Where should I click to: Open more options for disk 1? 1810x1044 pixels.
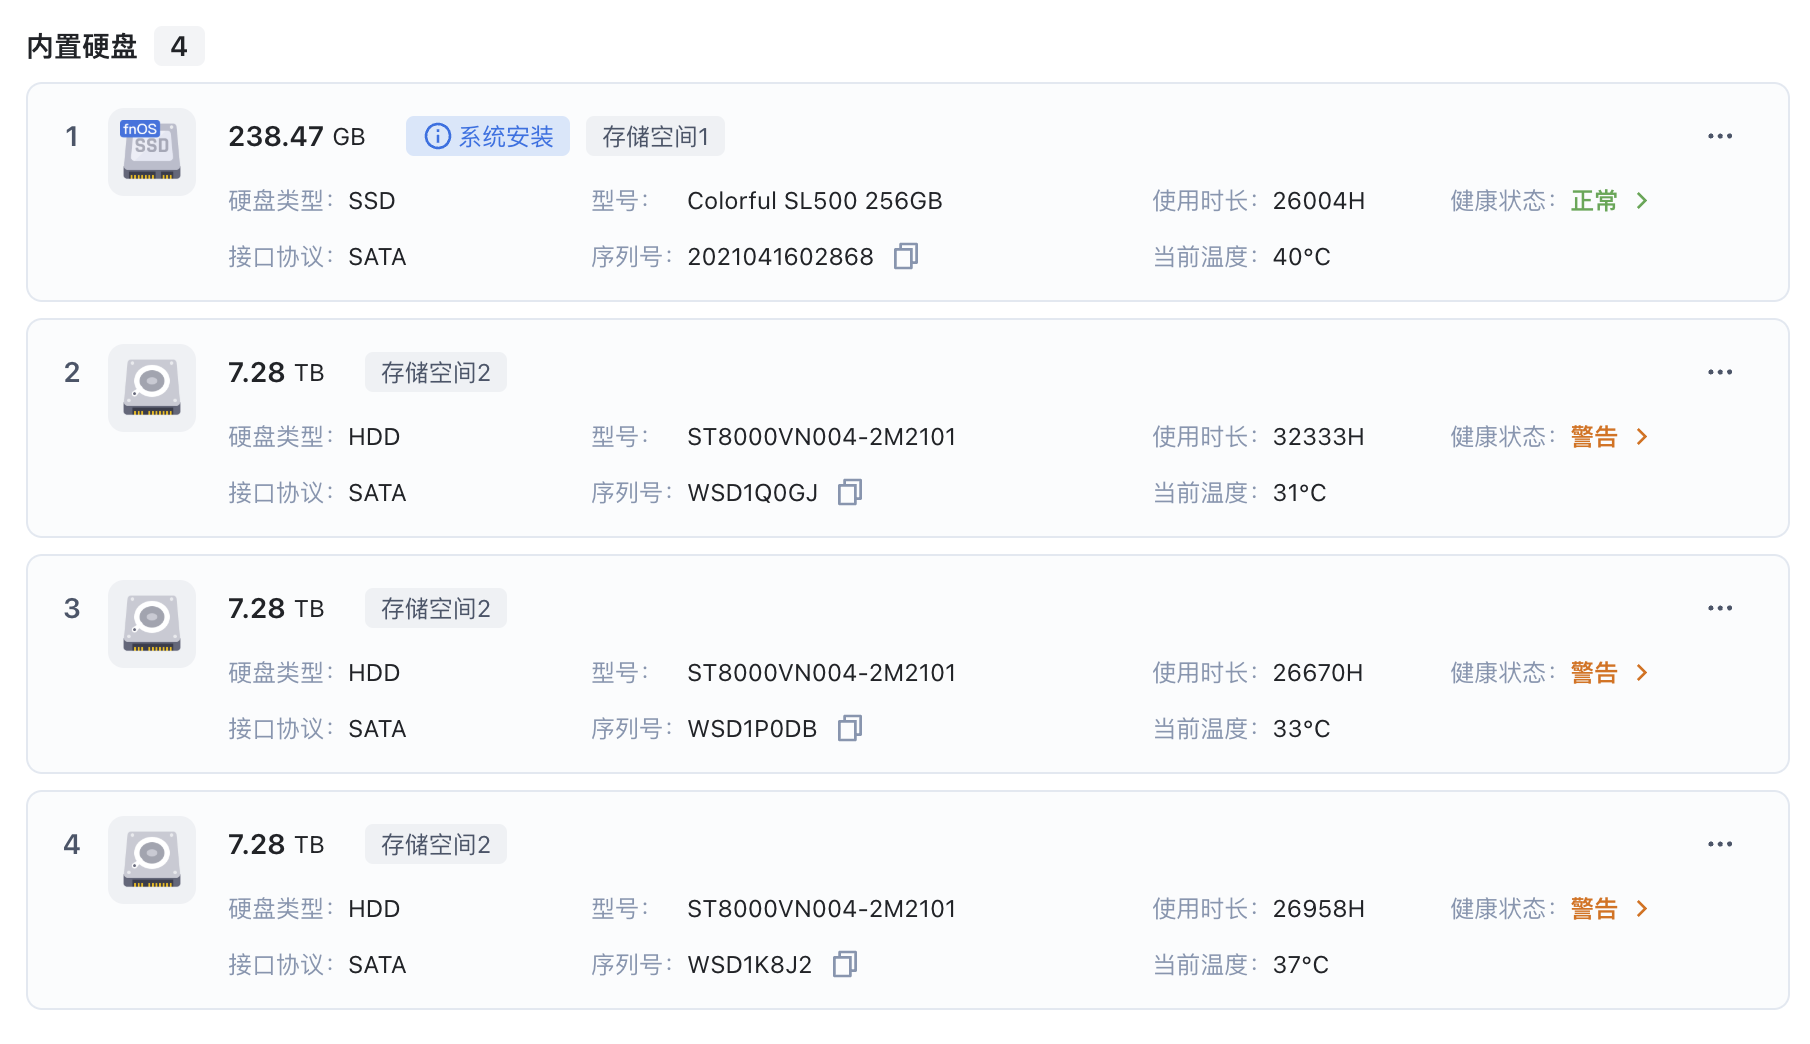(1720, 136)
